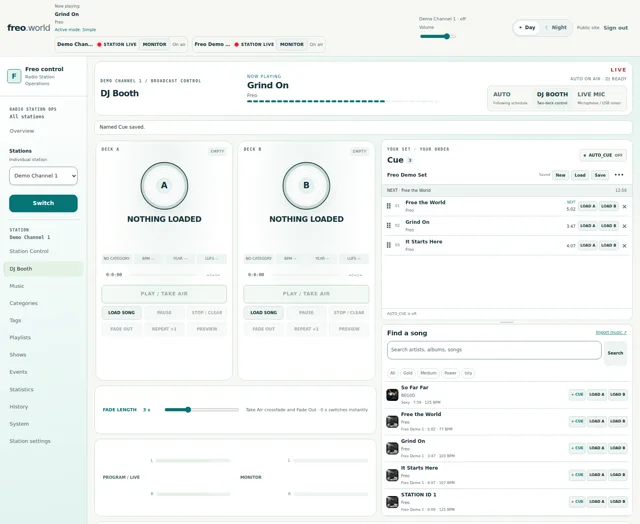Click the freo.world logo
Viewport: 640px width, 524px height.
click(29, 28)
